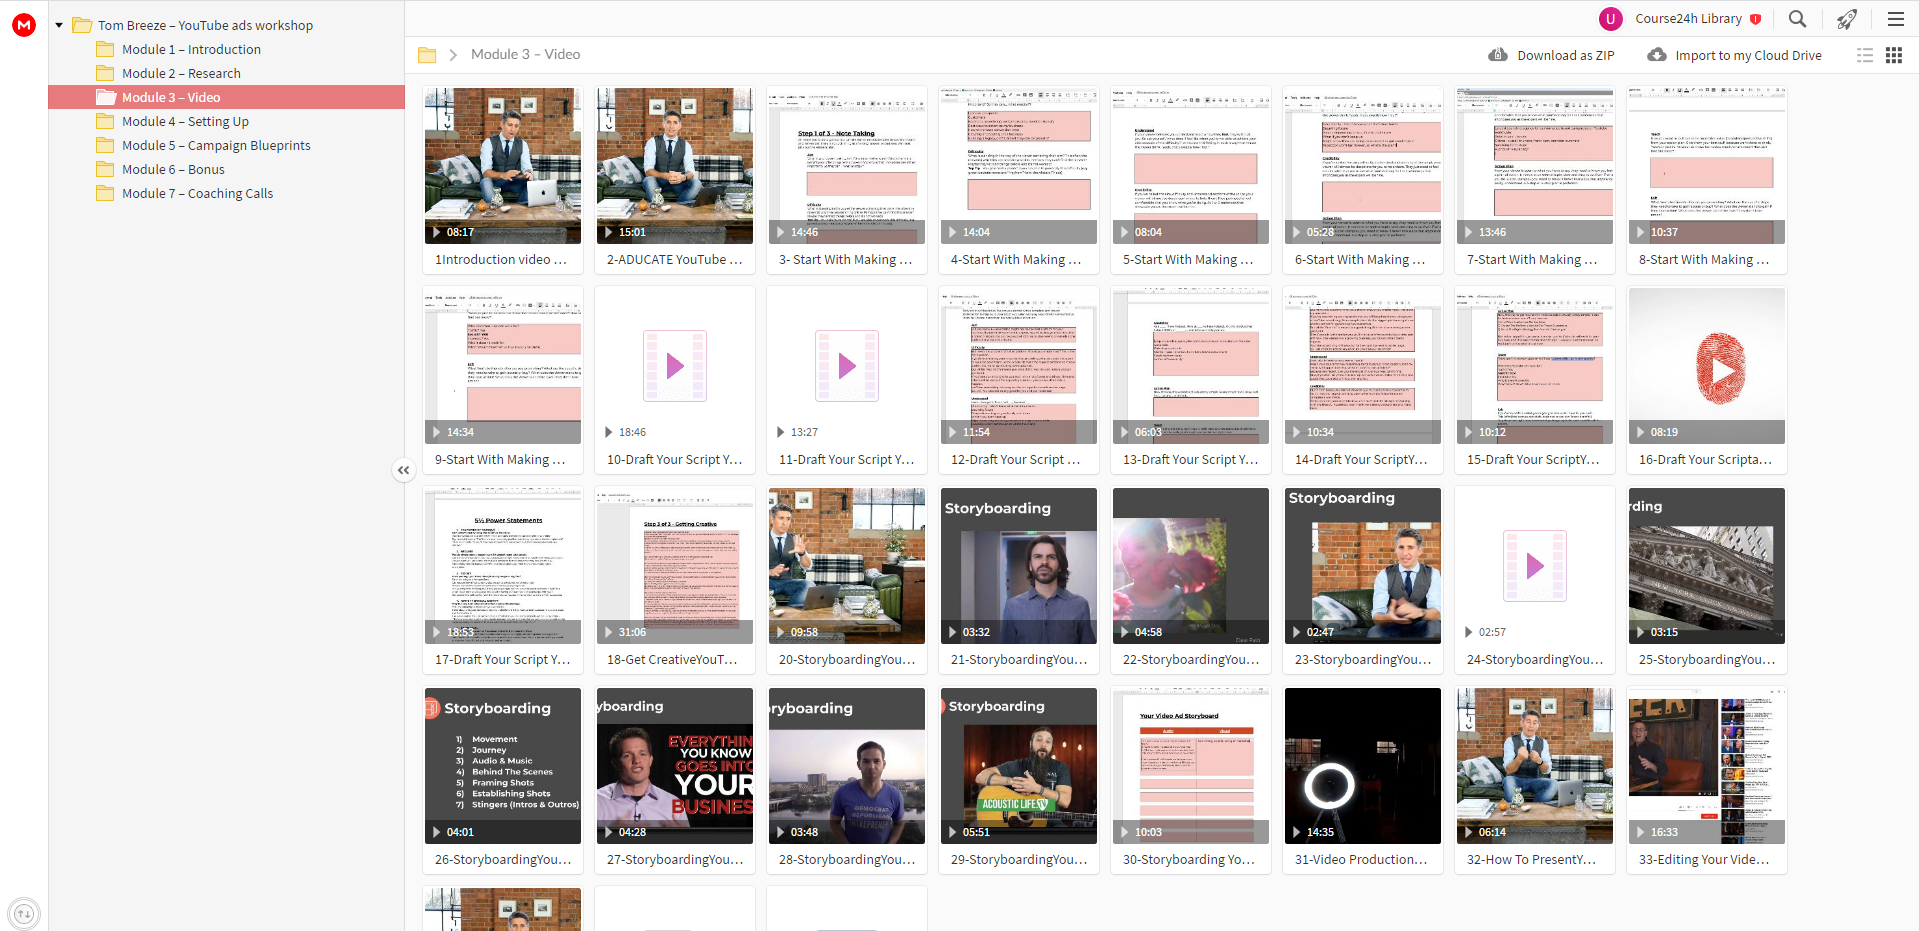Click the transfers icon at bottom left
This screenshot has height=931, width=1919.
point(24,913)
